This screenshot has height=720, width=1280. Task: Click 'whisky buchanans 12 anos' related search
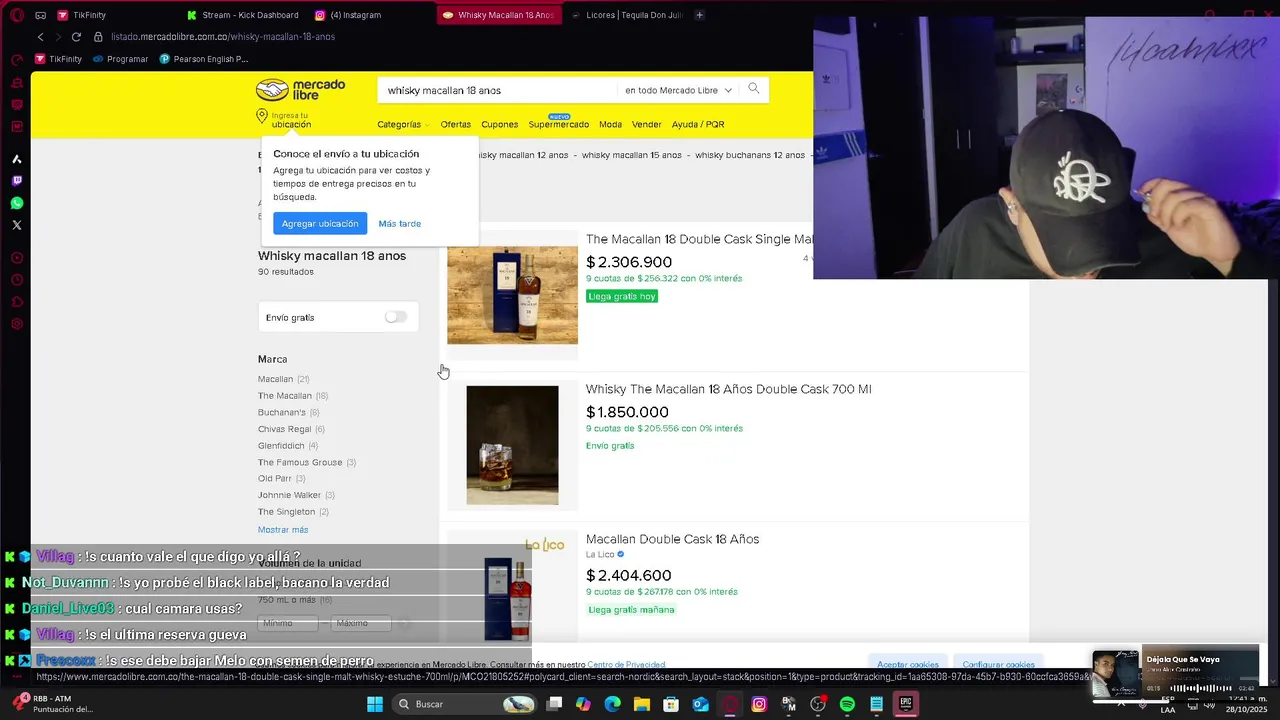pyautogui.click(x=750, y=155)
